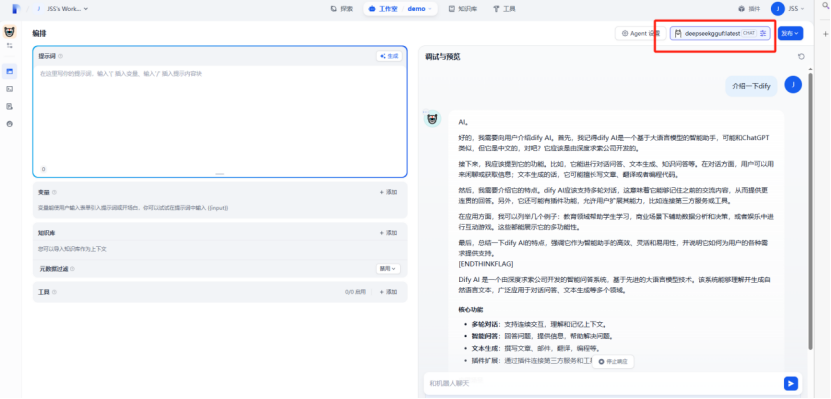
Task: Click the 生成 prompt generate button
Action: pos(389,56)
